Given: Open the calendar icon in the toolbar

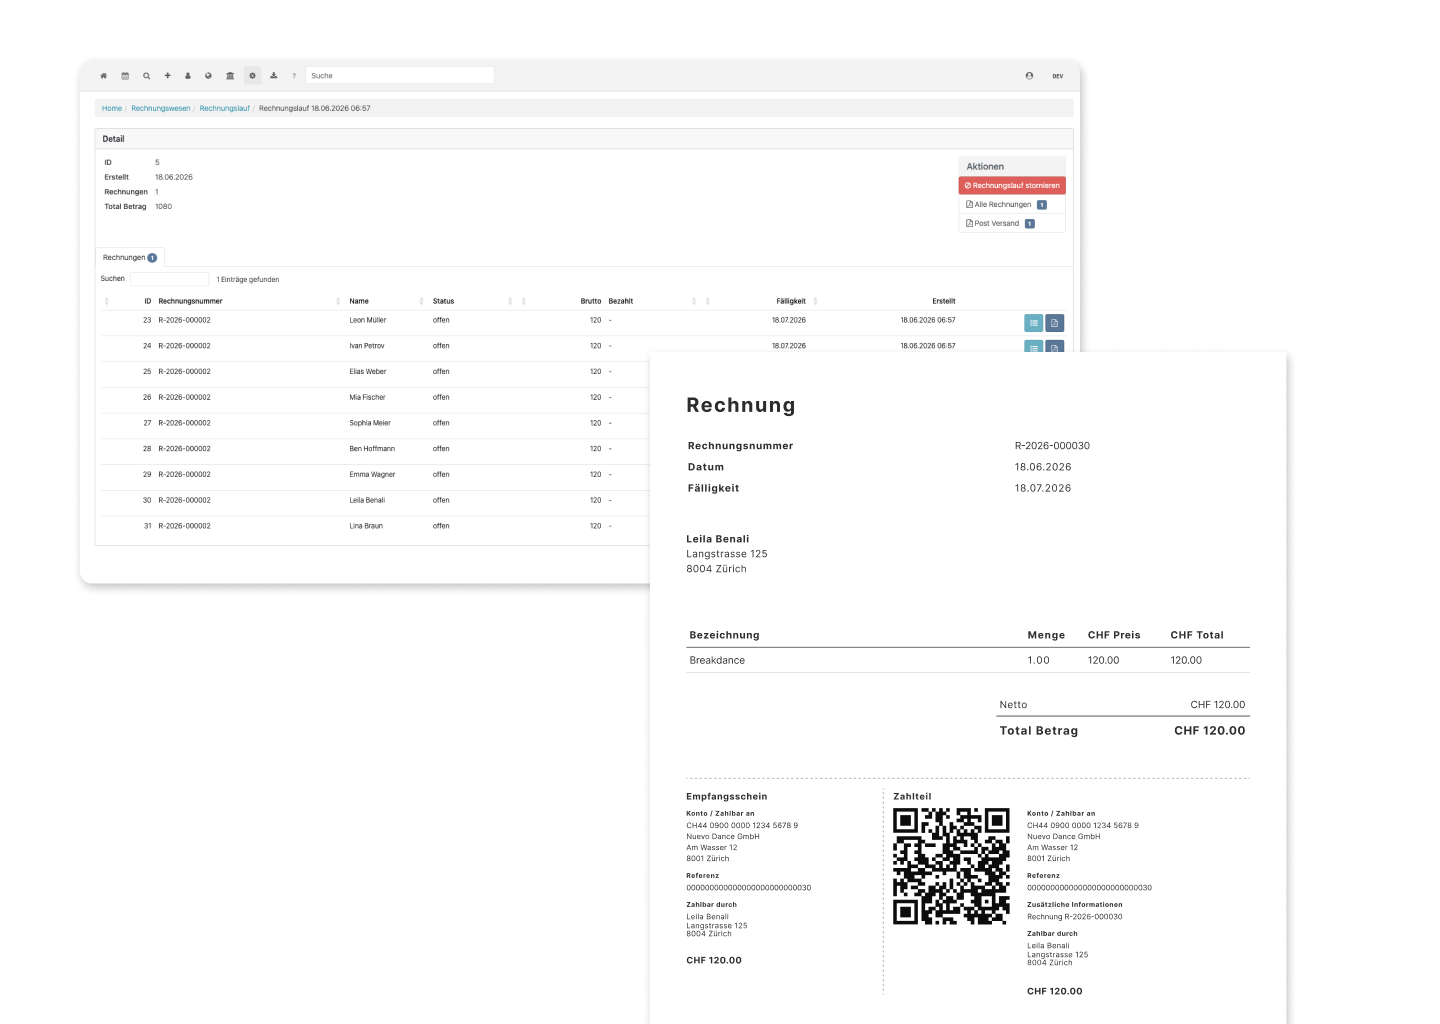Looking at the screenshot, I should pos(125,76).
